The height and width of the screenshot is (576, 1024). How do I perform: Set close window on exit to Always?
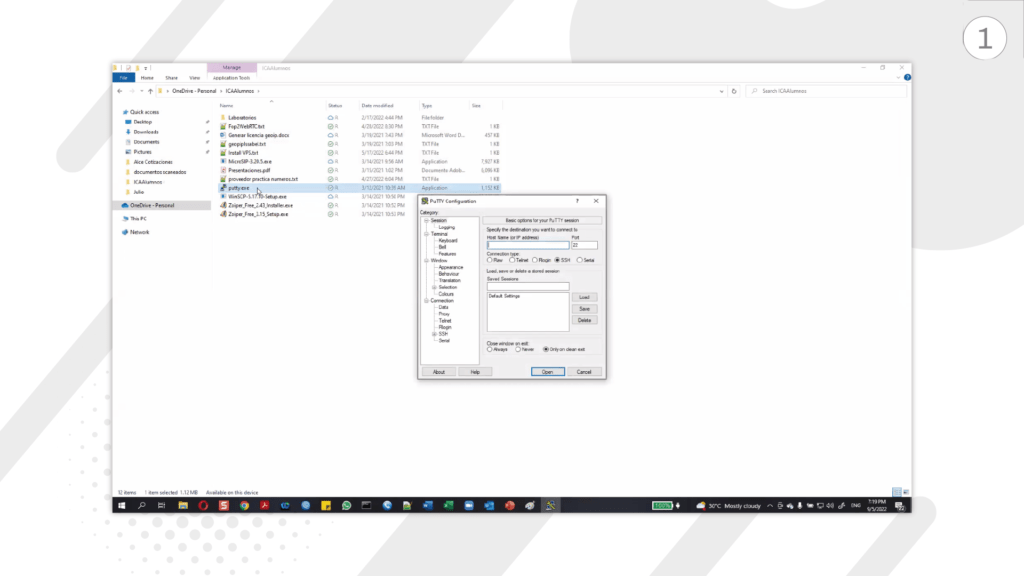(x=489, y=349)
